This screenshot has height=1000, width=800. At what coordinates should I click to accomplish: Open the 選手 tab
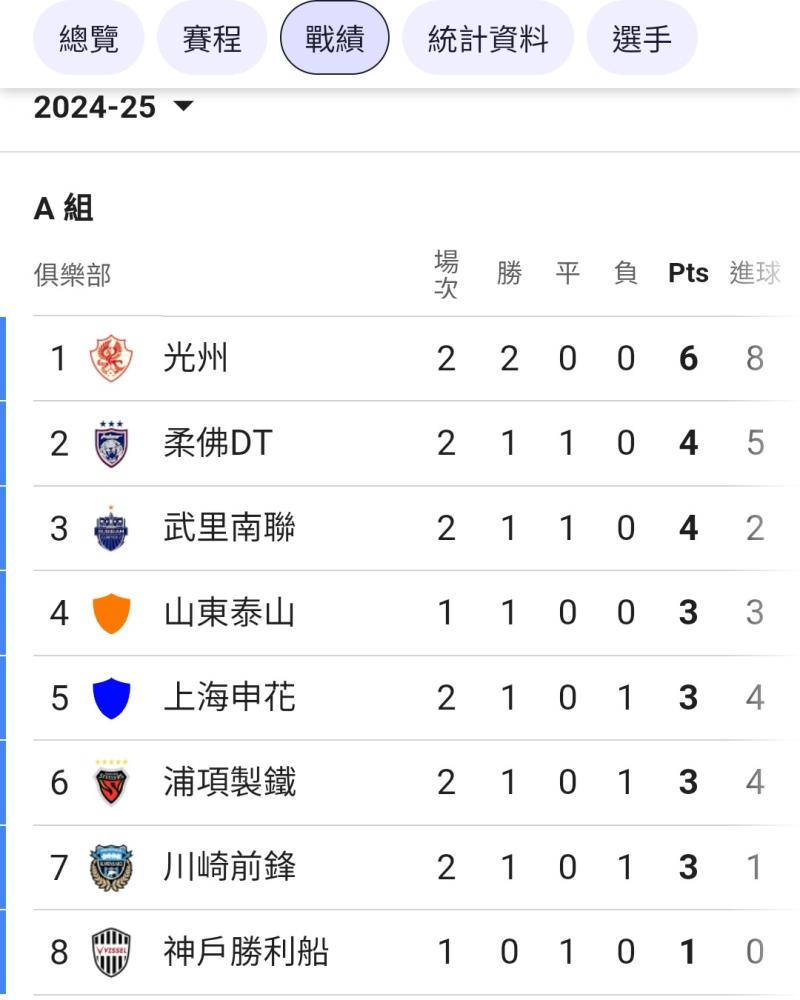click(x=642, y=38)
